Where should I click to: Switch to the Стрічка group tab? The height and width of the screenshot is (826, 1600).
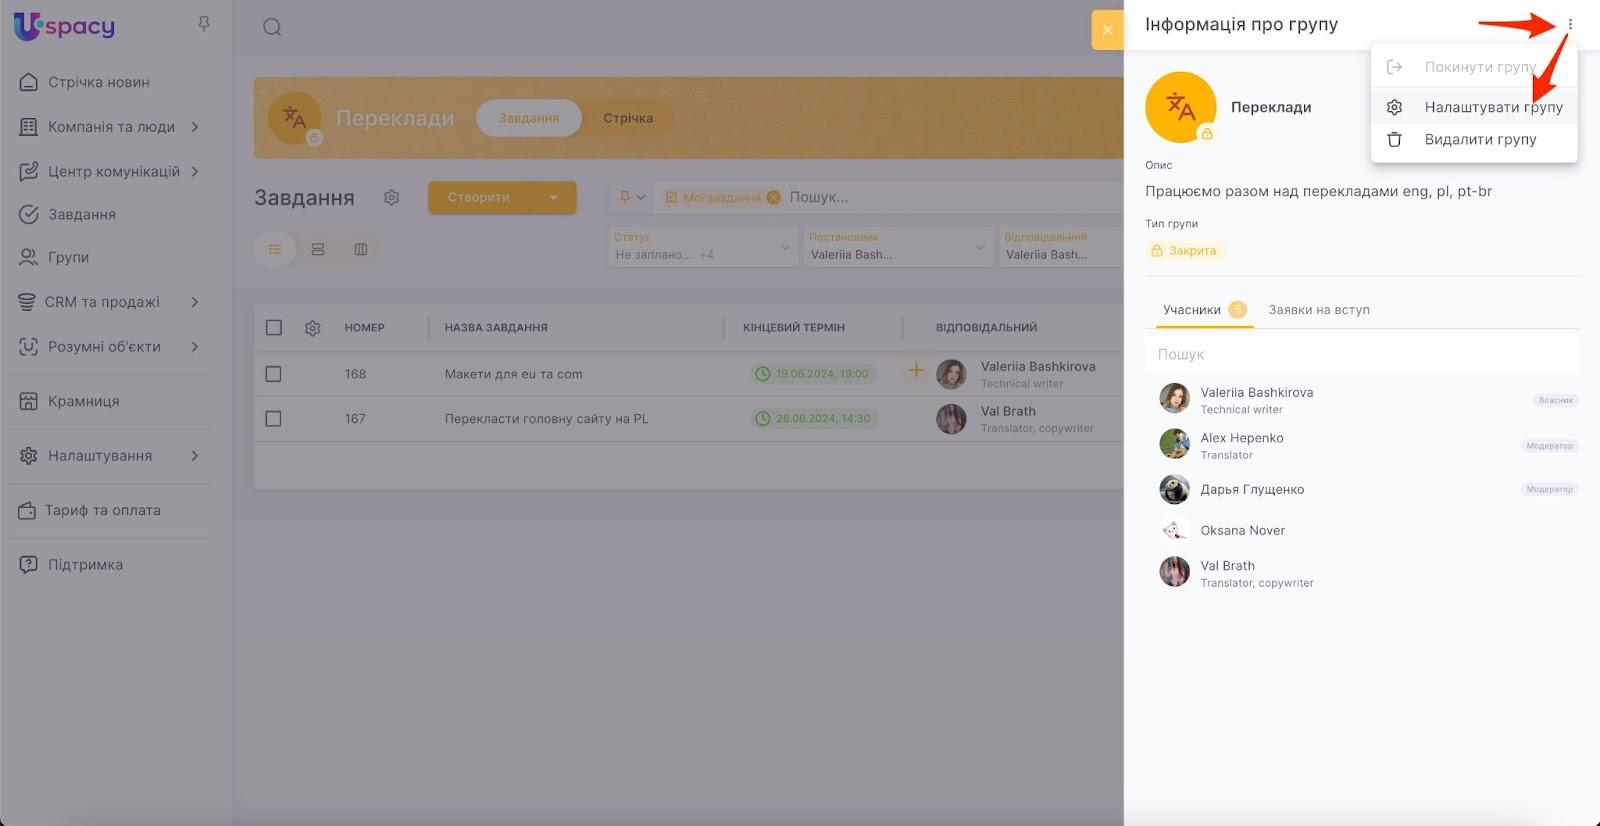point(628,118)
